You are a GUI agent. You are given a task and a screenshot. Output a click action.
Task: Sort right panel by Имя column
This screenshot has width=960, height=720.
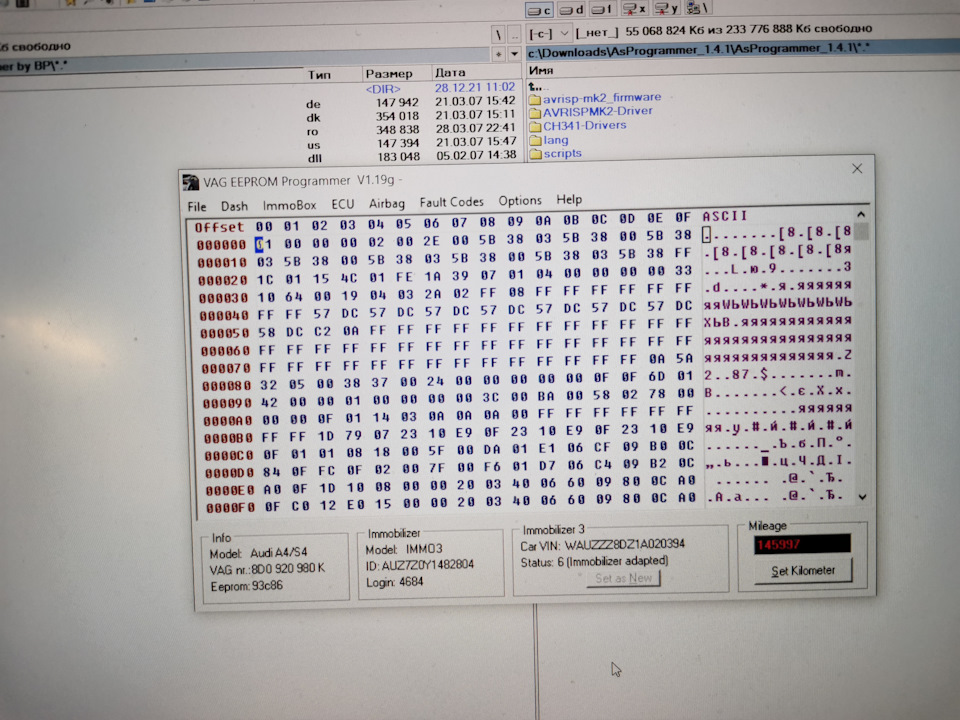[x=541, y=70]
